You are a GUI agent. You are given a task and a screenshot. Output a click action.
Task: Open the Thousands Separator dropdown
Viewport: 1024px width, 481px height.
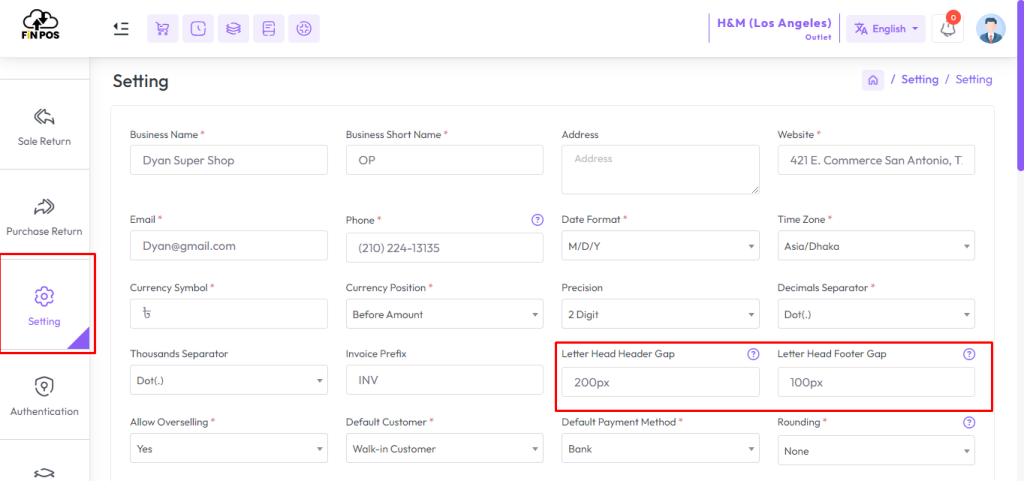229,380
